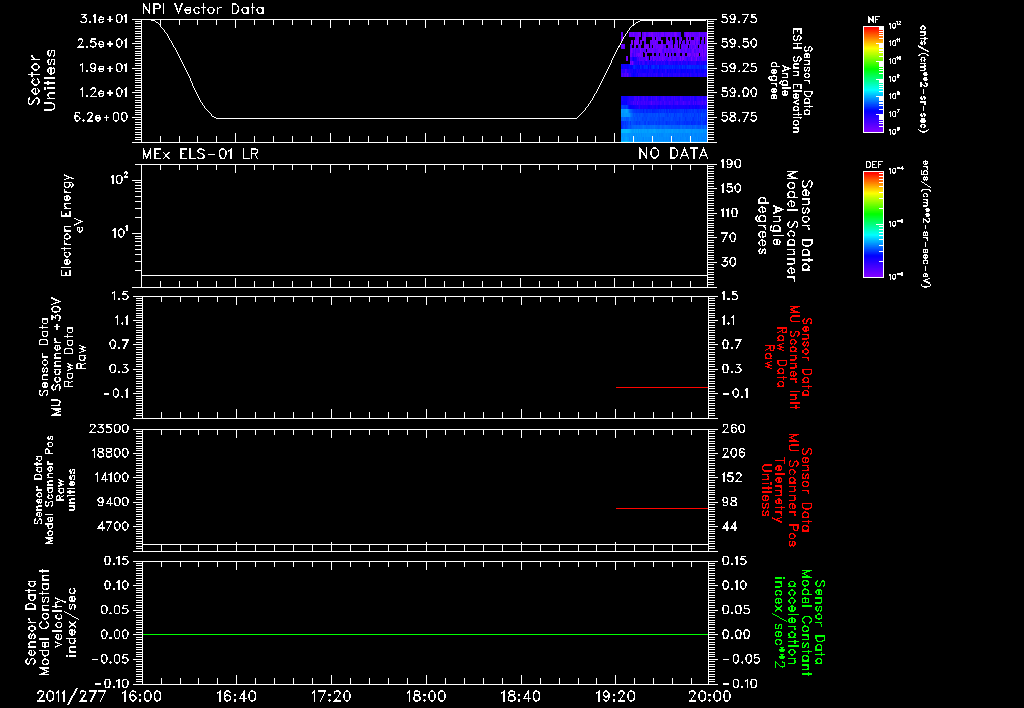Image resolution: width=1024 pixels, height=708 pixels.
Task: Click the "cnts/(cm**2-sr-sec)" units label
Action: click(923, 78)
